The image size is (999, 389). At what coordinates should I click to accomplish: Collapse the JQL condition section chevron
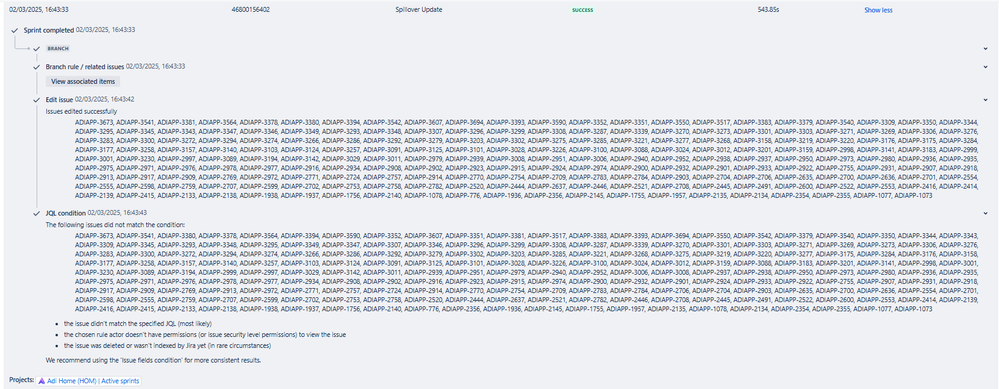coord(985,213)
